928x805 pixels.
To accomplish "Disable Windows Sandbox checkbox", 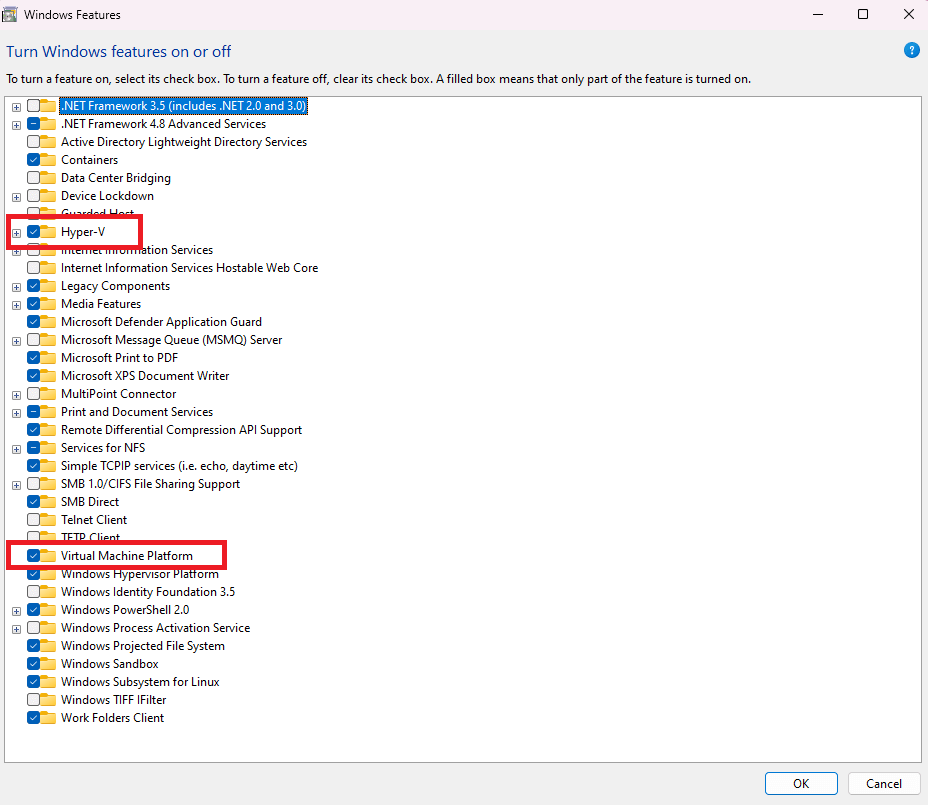I will click(x=34, y=664).
